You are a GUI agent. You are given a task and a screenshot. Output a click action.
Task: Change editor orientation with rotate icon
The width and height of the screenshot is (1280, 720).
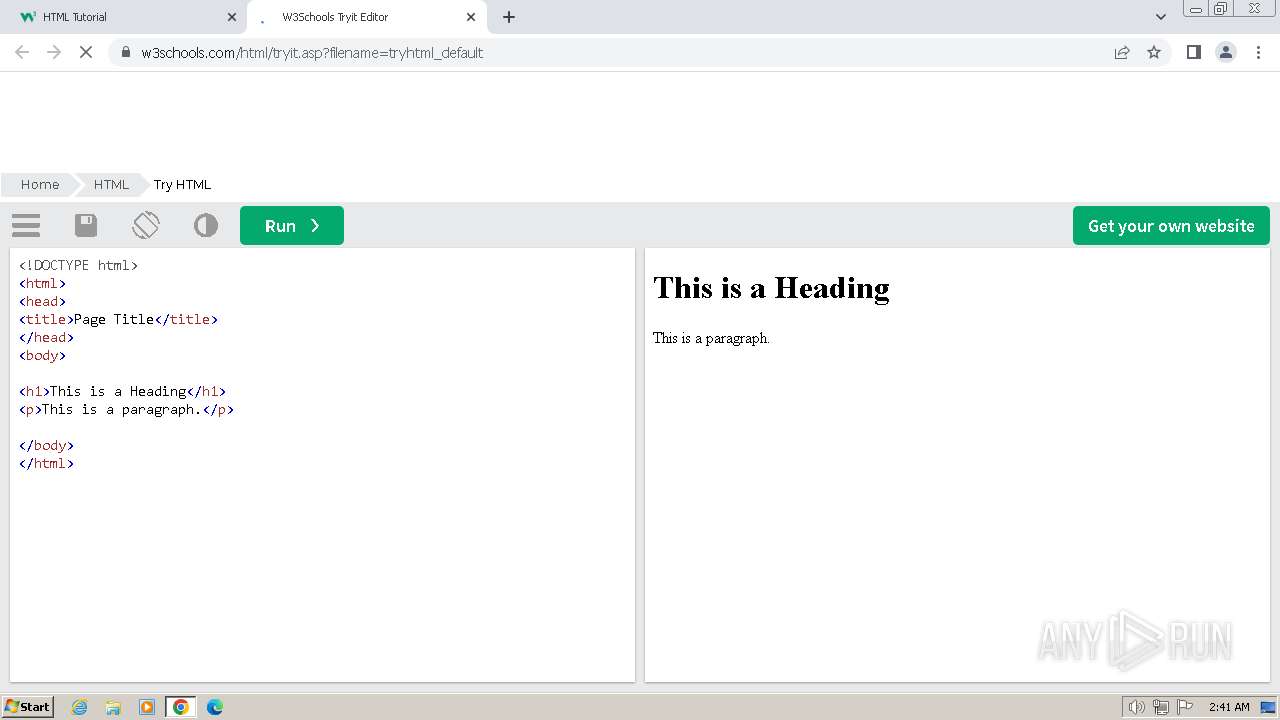tap(146, 225)
